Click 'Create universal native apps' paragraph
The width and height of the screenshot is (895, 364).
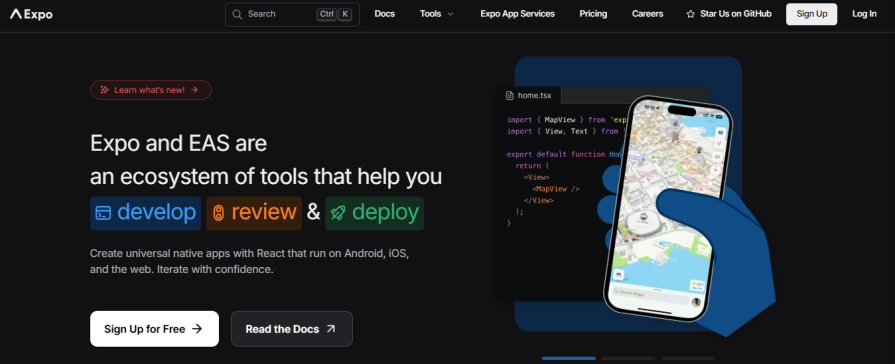click(249, 261)
